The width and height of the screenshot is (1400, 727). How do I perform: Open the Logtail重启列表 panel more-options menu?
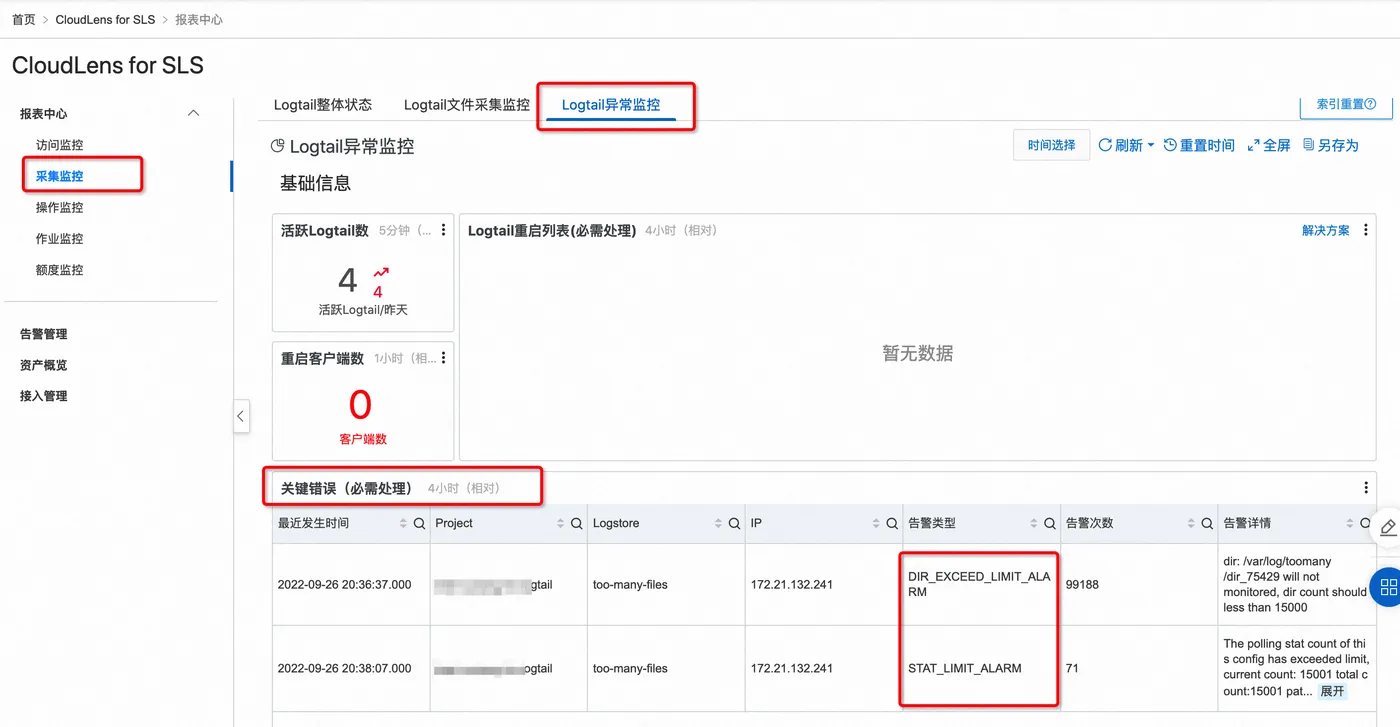point(1366,230)
